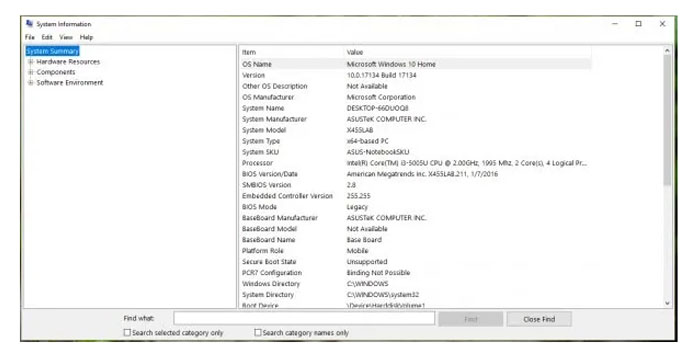This screenshot has height=364, width=683.
Task: Select the Components tree item
Action: click(x=56, y=72)
